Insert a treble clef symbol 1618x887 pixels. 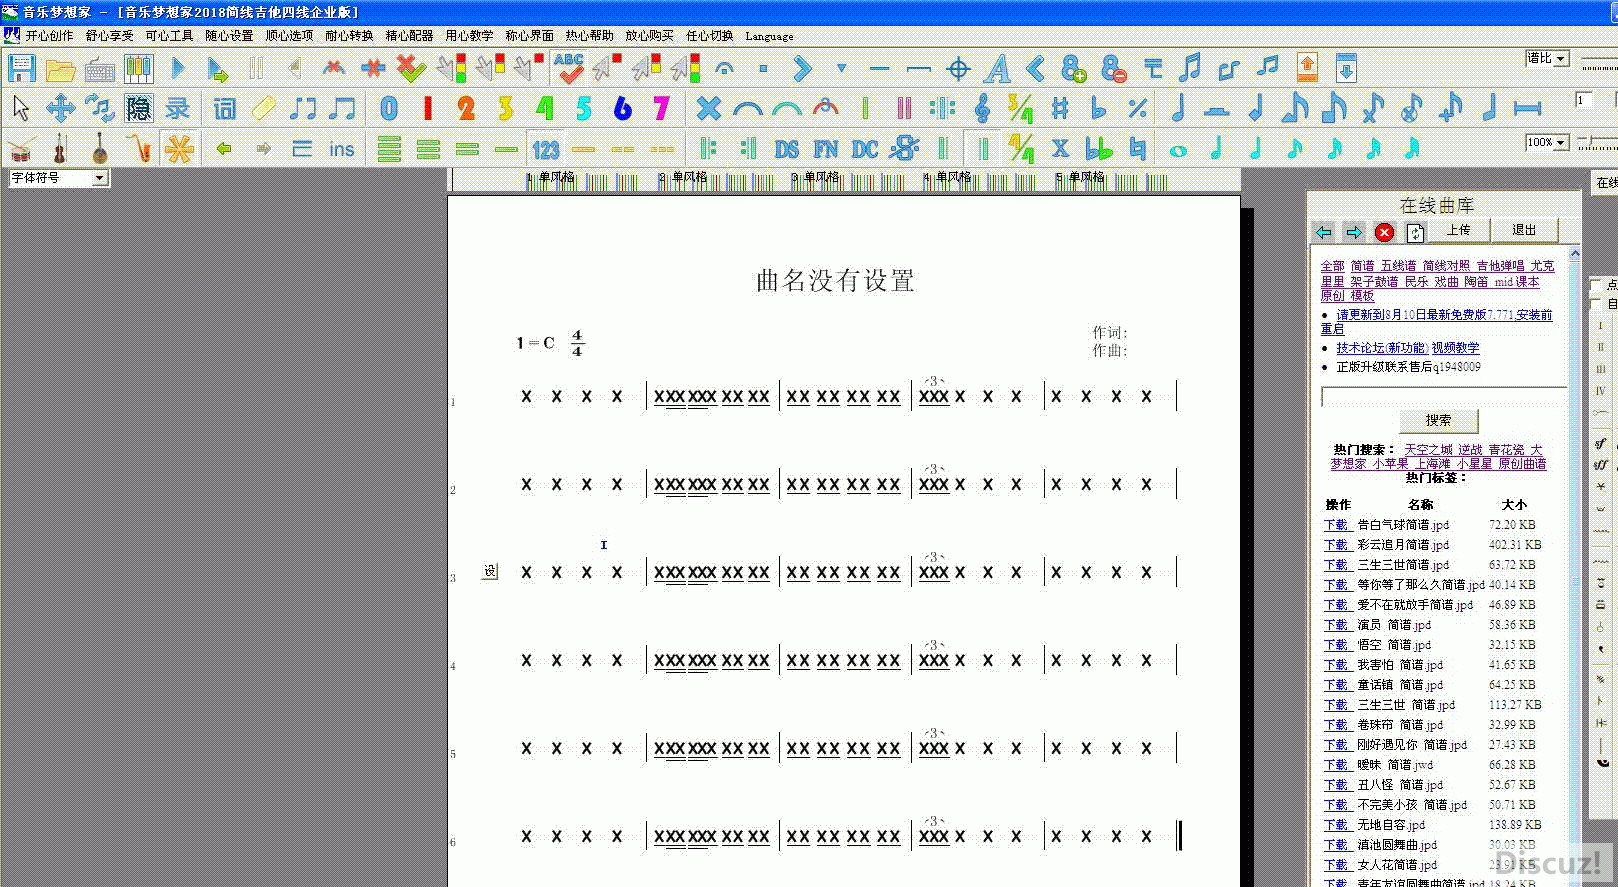tap(982, 108)
